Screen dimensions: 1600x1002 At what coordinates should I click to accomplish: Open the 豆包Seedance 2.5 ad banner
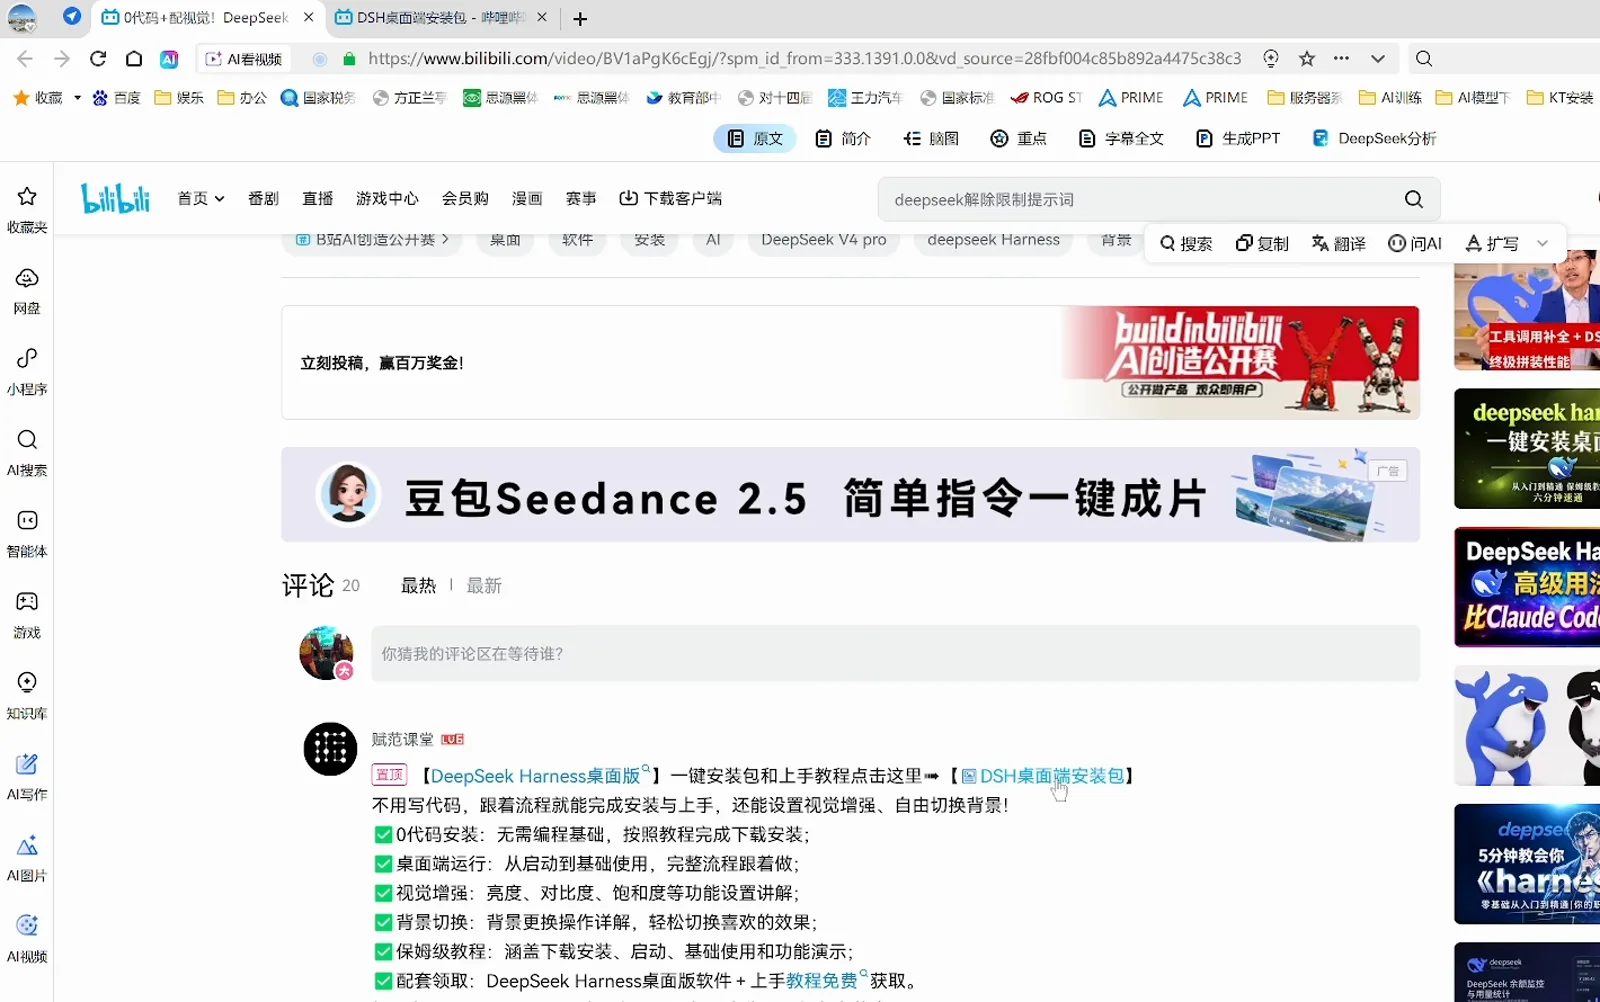tap(850, 495)
